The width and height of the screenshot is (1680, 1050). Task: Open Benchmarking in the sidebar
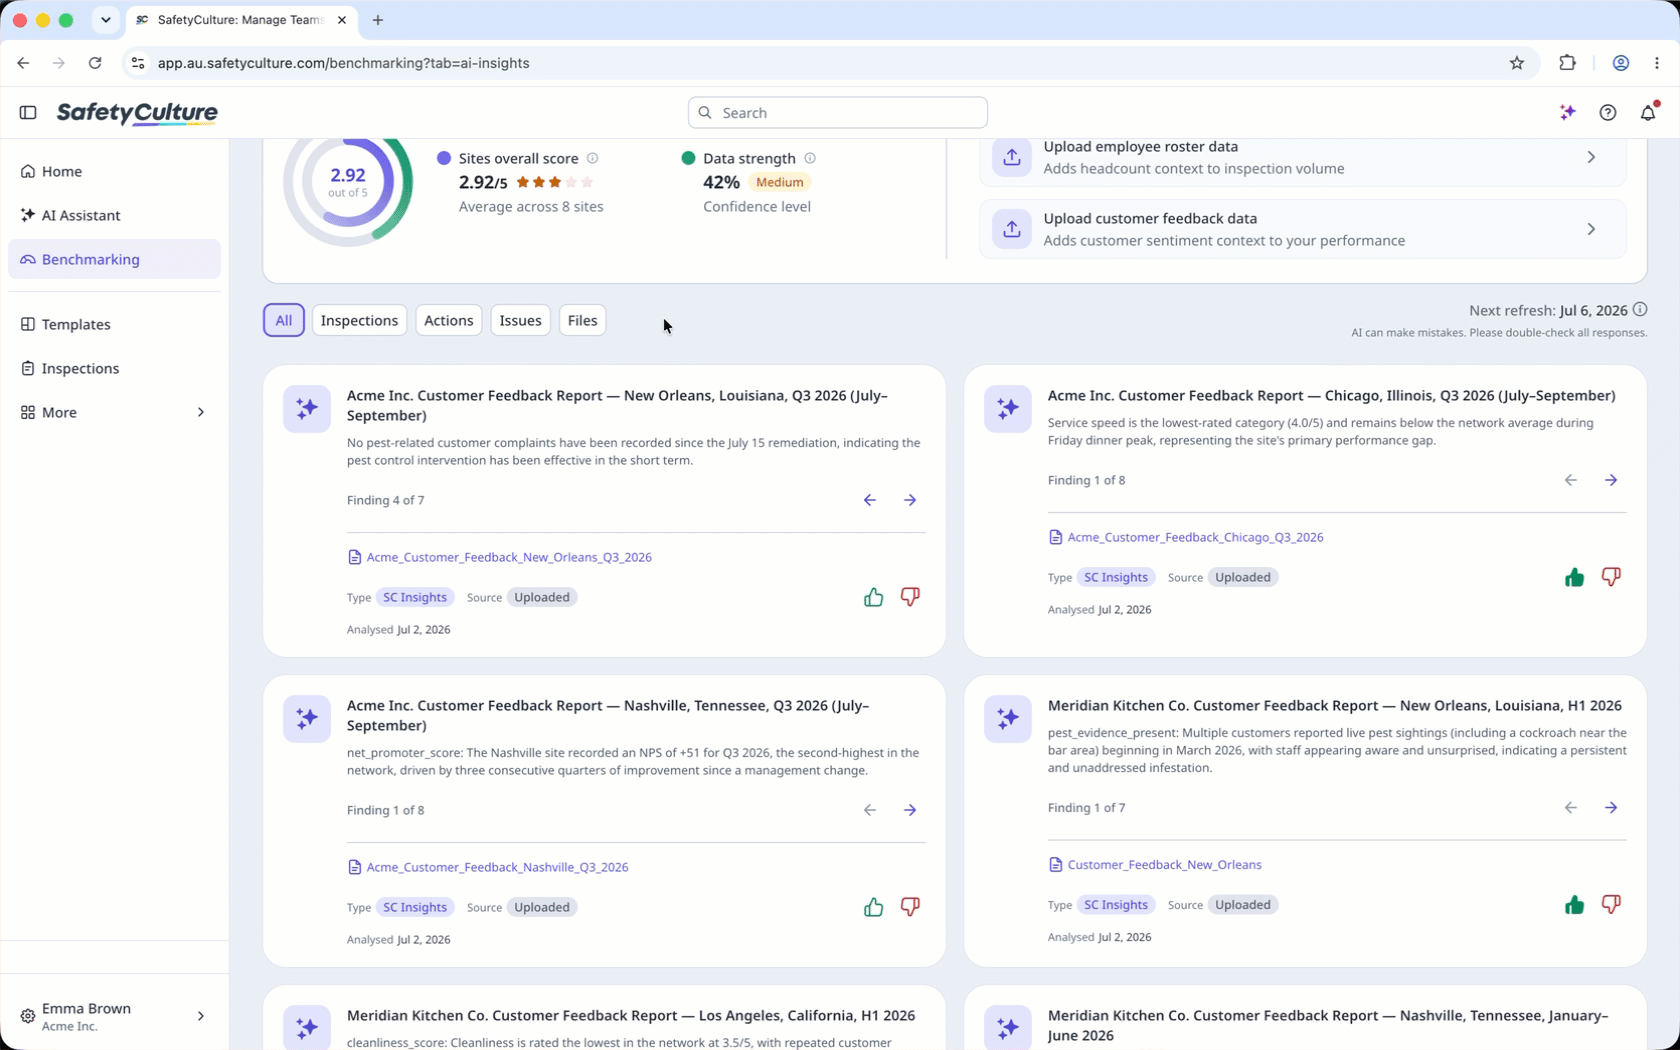(x=114, y=259)
